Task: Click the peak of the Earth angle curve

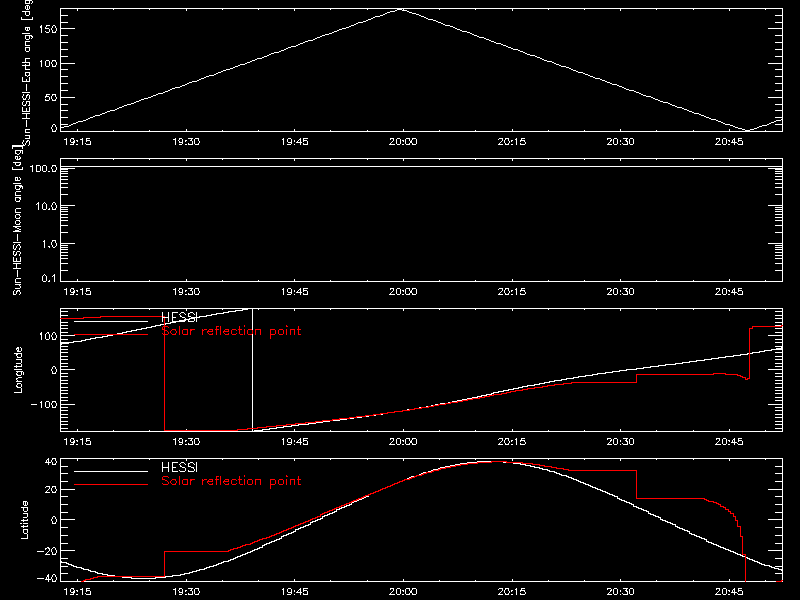Action: pyautogui.click(x=402, y=9)
